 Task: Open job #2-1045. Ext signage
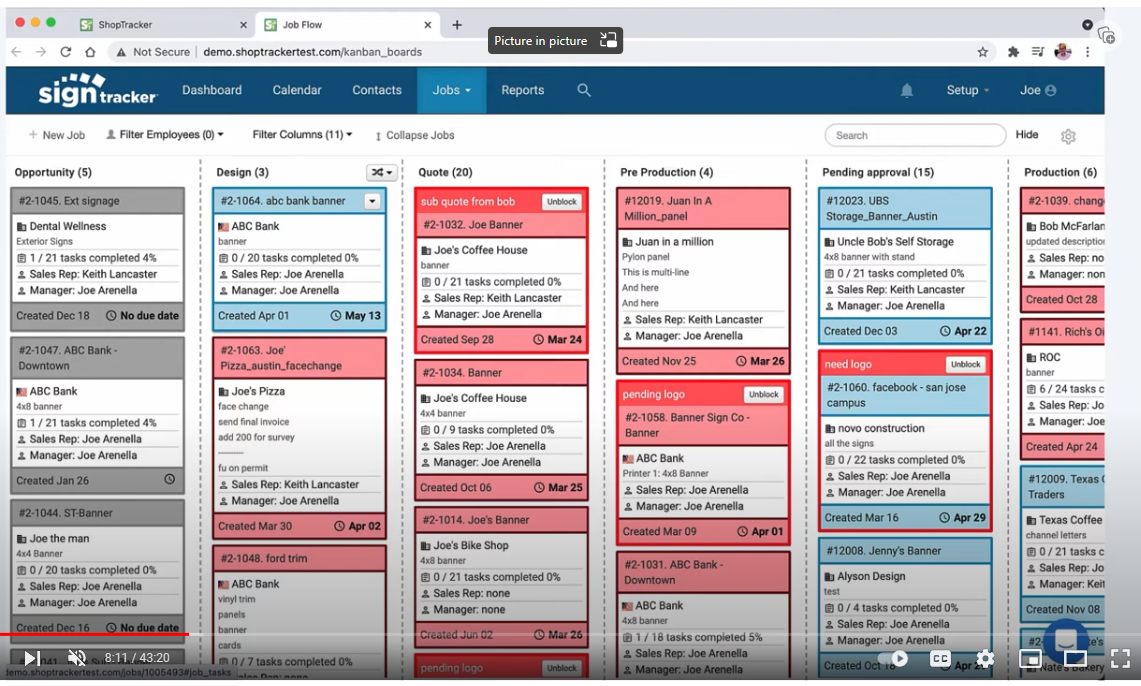tap(69, 201)
